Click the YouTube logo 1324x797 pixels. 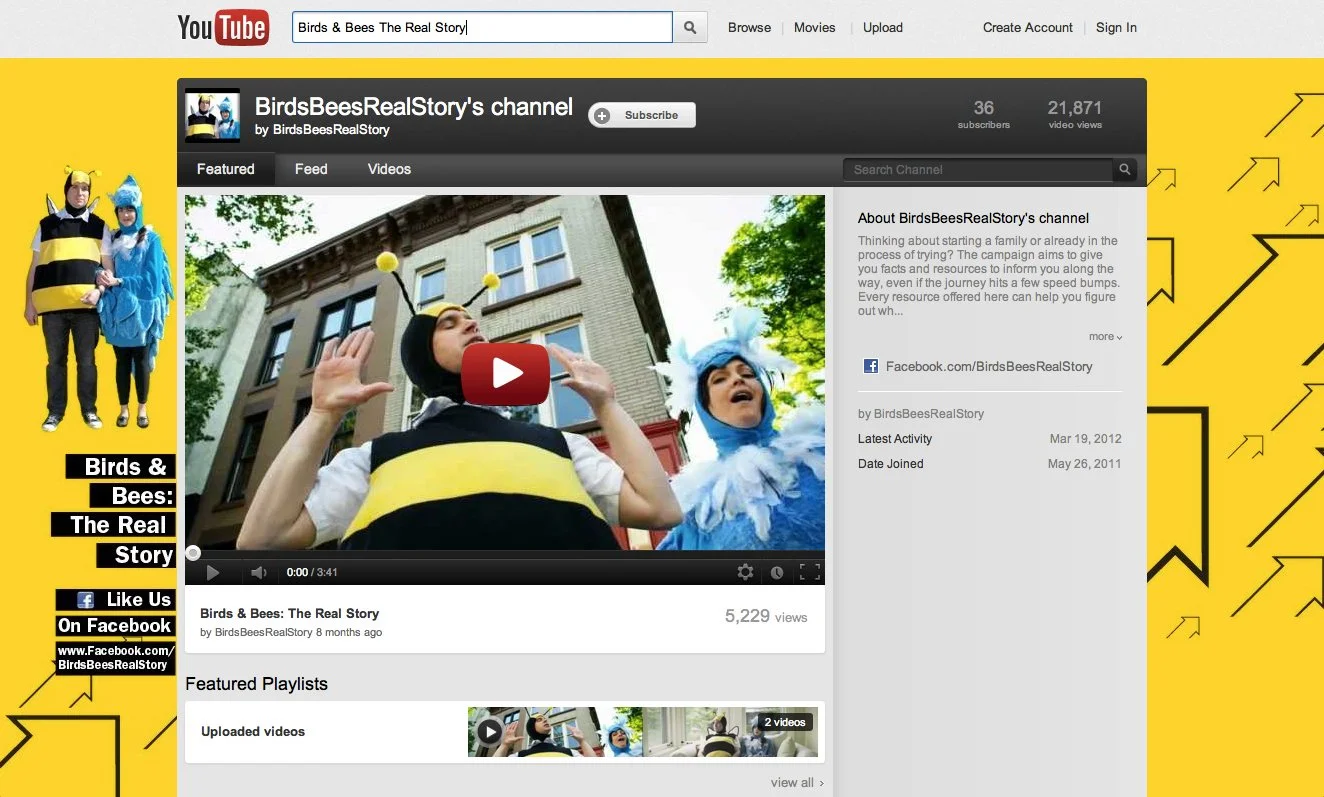coord(223,27)
